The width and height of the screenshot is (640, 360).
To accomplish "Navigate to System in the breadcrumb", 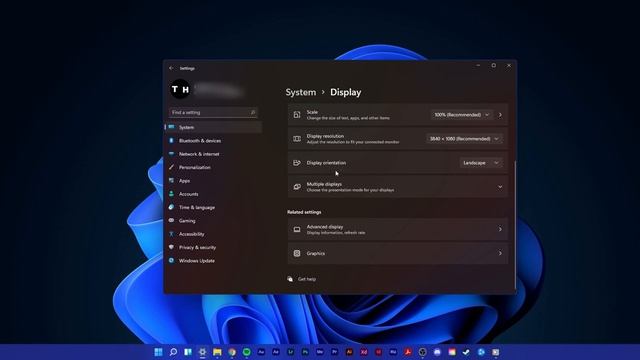I will pos(301,92).
